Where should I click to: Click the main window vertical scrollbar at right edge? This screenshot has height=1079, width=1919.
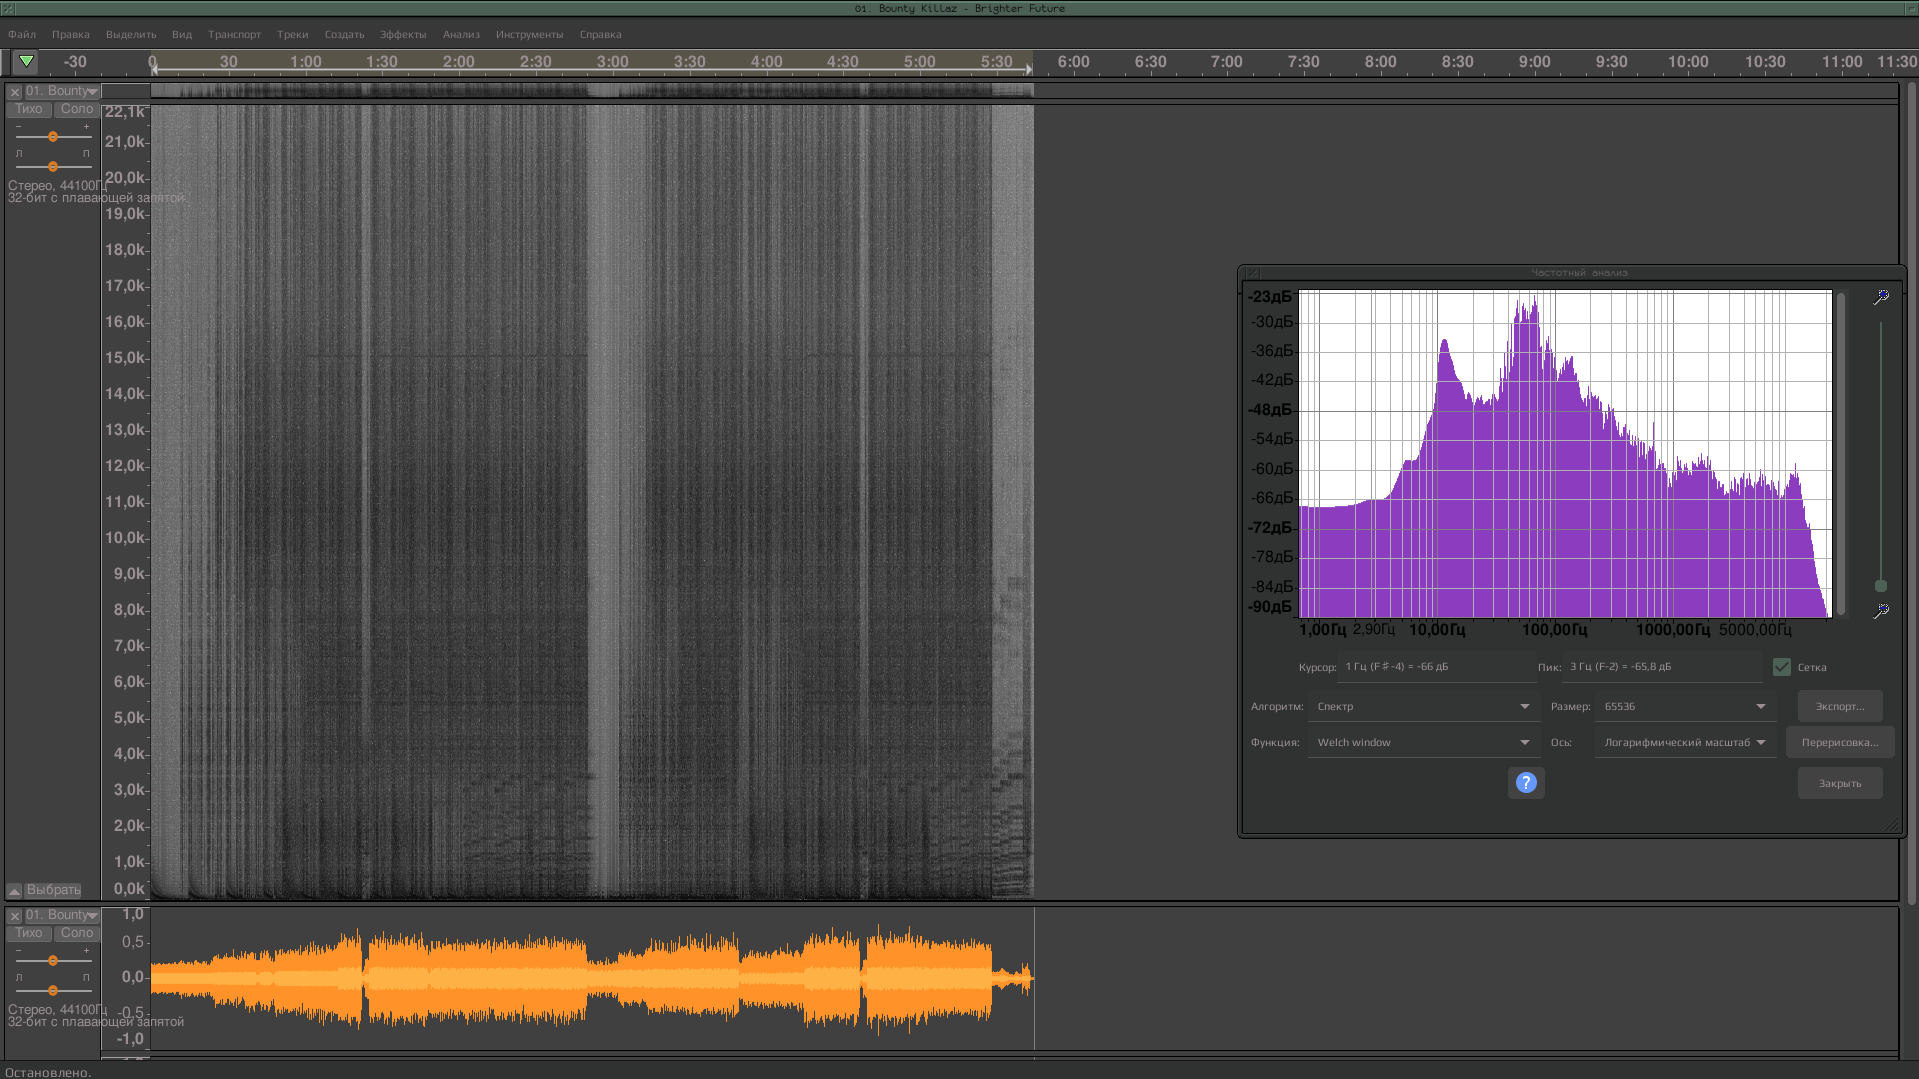pyautogui.click(x=1911, y=492)
